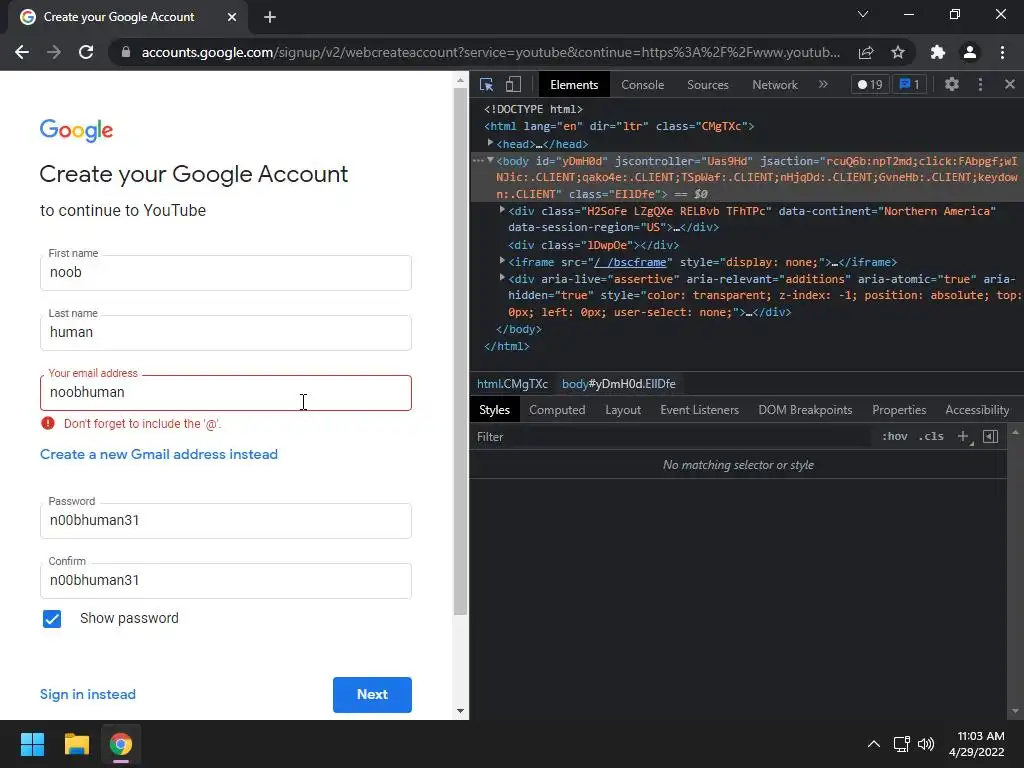
Task: Focus the Password field
Action: pos(226,521)
